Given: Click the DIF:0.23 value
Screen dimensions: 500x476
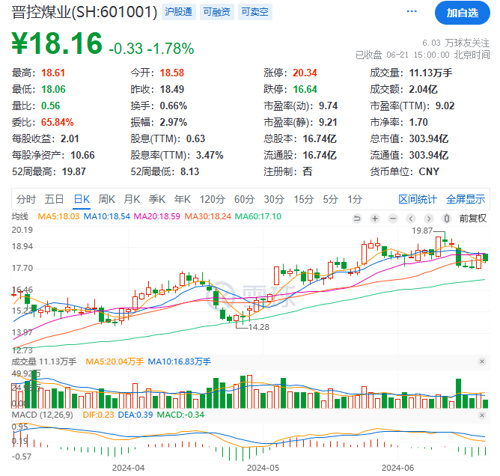Looking at the screenshot, I should [98, 415].
